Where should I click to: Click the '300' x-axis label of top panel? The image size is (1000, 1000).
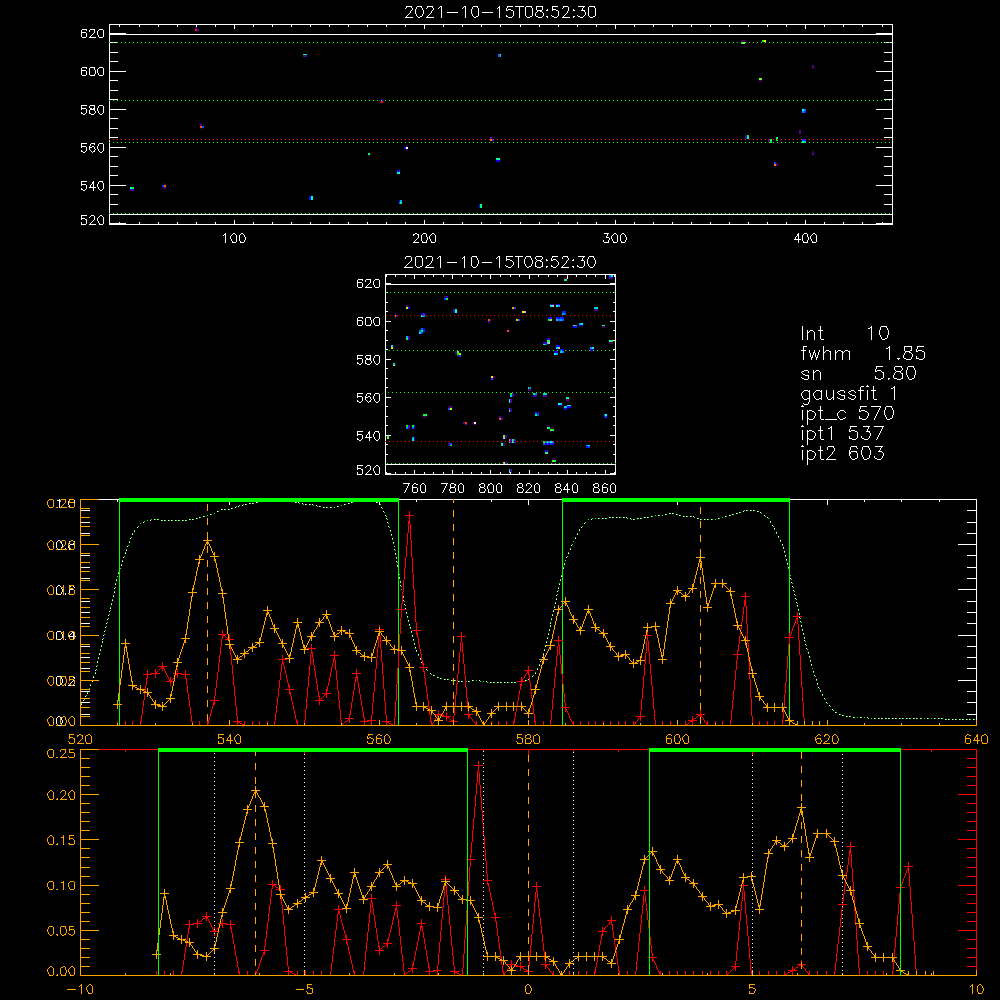tap(615, 239)
